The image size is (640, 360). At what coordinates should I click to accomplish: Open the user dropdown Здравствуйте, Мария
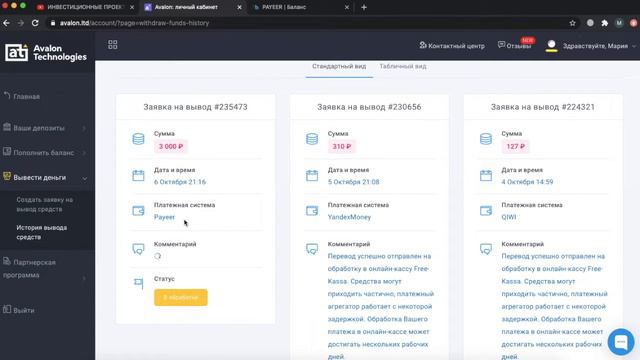click(x=599, y=46)
